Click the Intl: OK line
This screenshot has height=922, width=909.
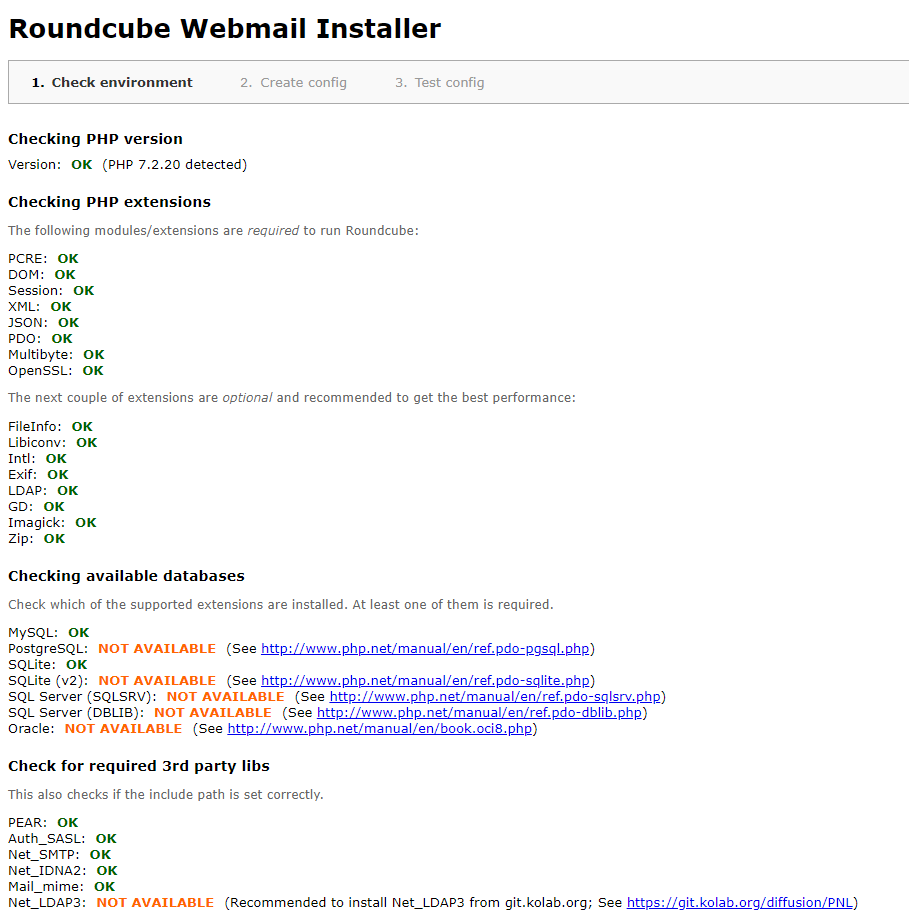click(x=37, y=459)
